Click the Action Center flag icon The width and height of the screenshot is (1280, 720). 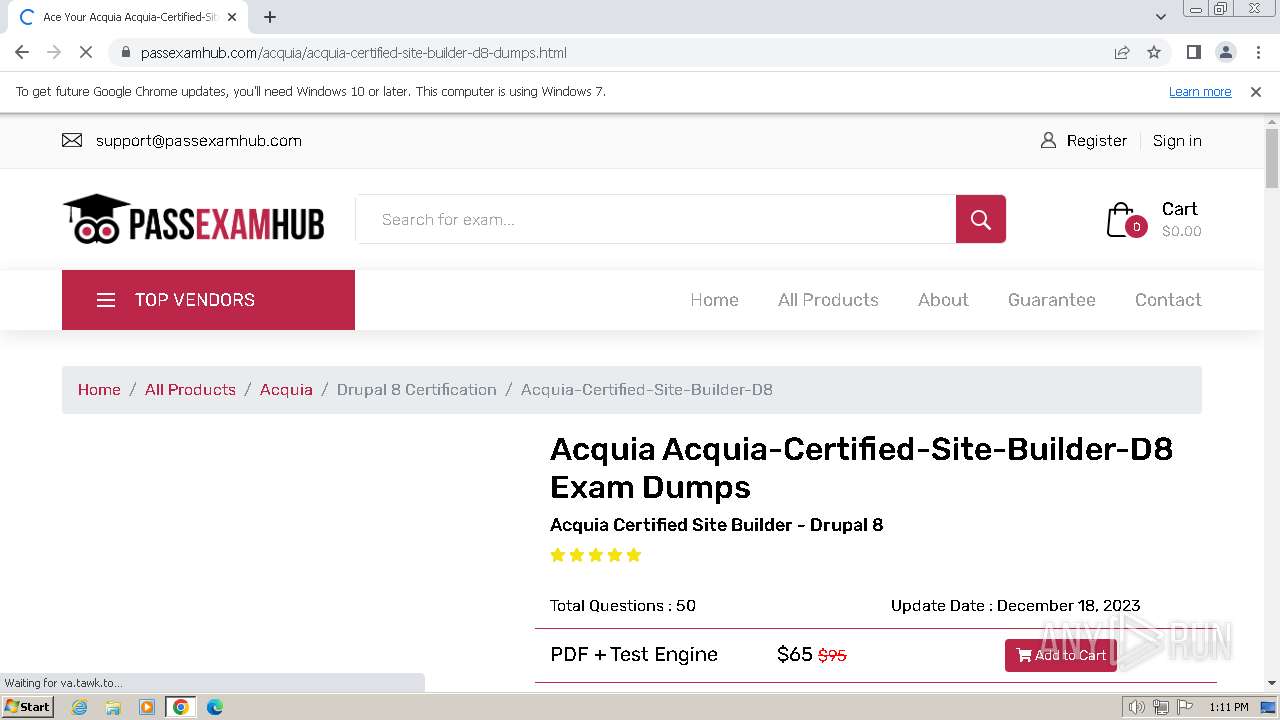(x=1183, y=707)
